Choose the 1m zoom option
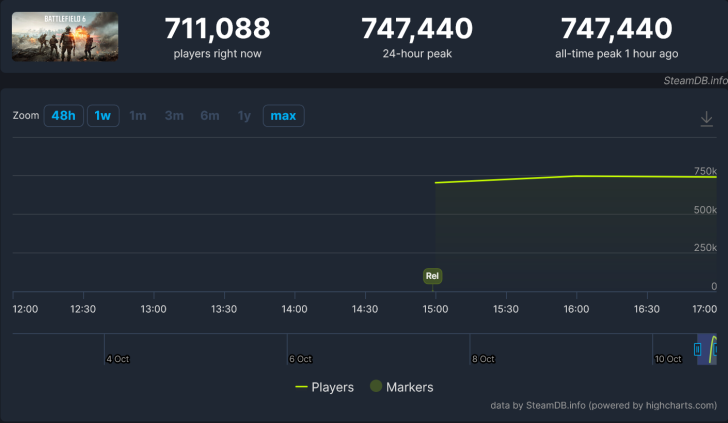 (138, 116)
